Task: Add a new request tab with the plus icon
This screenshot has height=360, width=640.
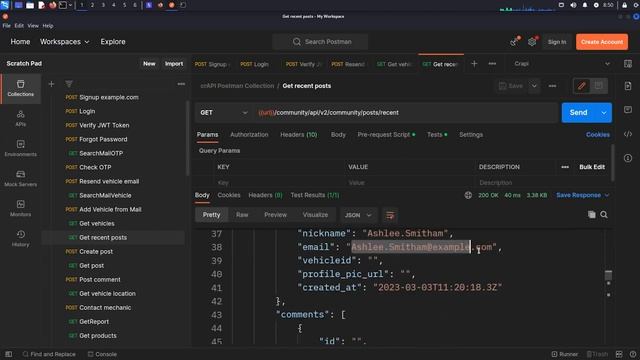Action: click(x=474, y=64)
